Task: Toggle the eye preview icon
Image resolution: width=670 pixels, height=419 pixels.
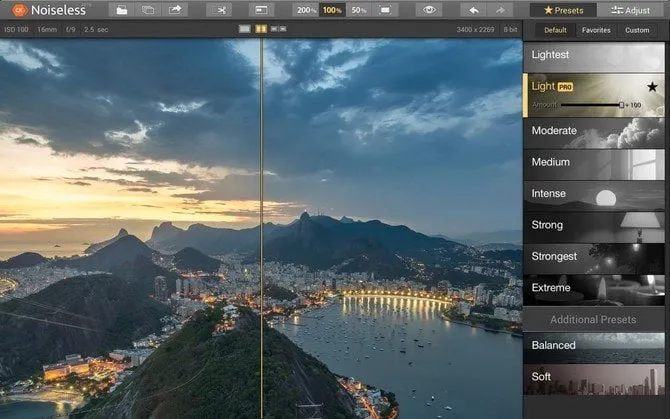Action: coord(429,10)
